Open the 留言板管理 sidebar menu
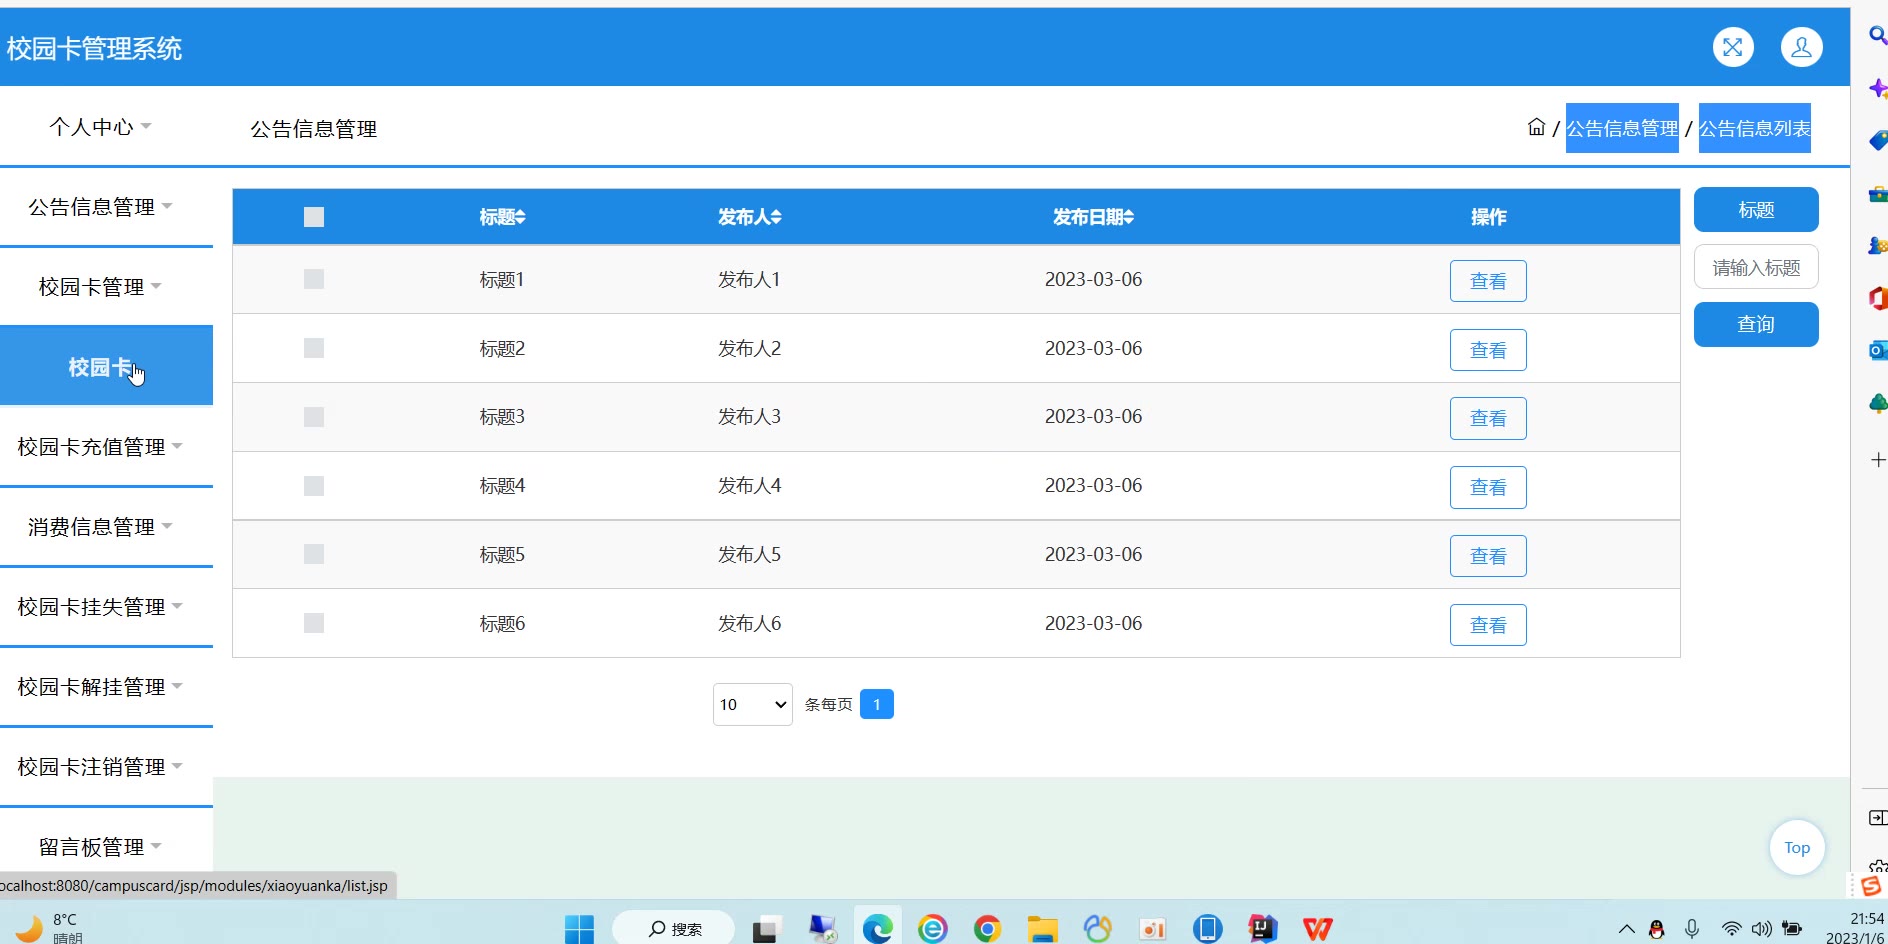1888x944 pixels. (100, 847)
